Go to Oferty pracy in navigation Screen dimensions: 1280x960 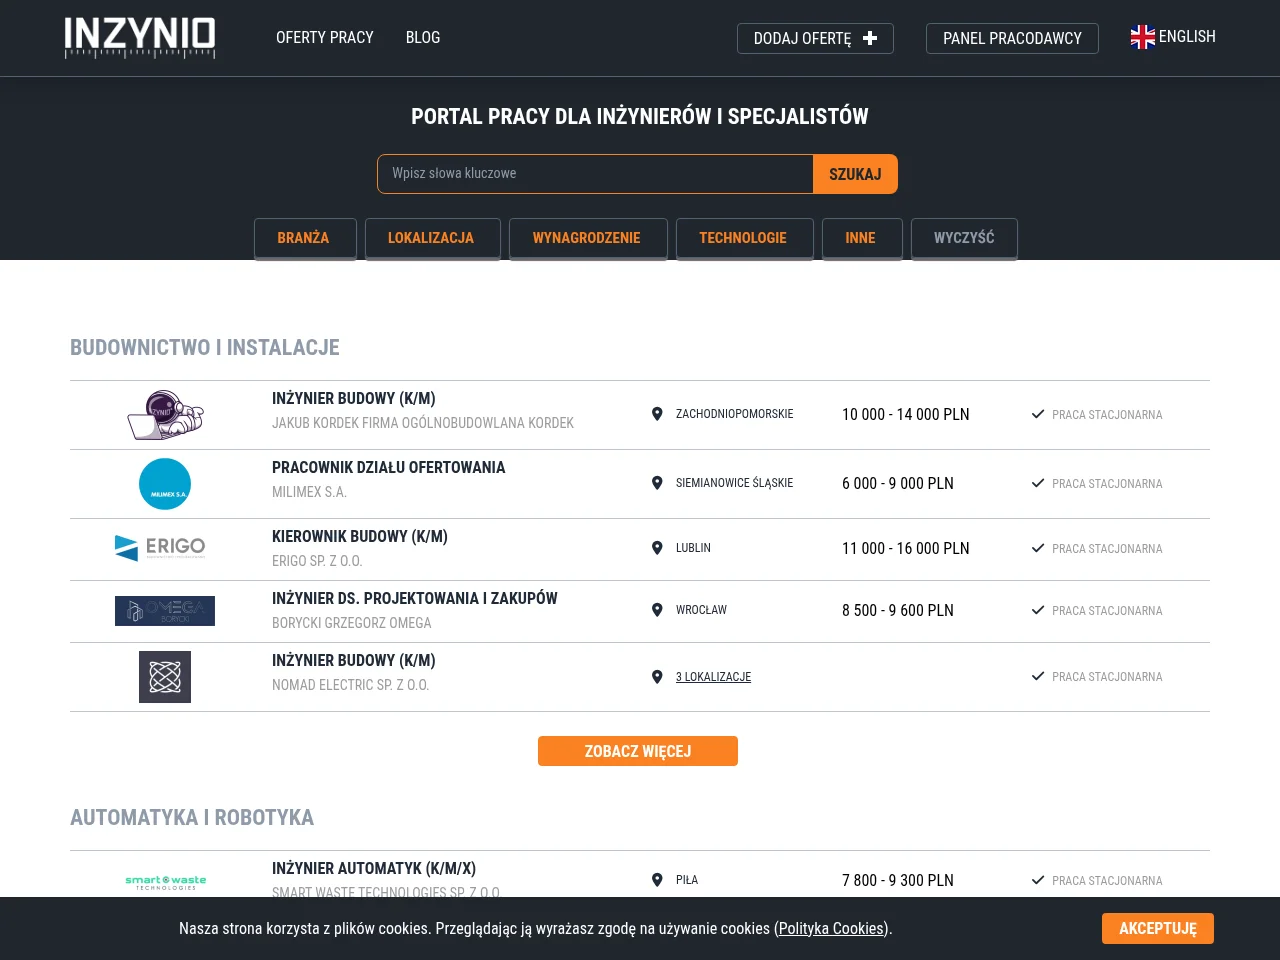[325, 37]
